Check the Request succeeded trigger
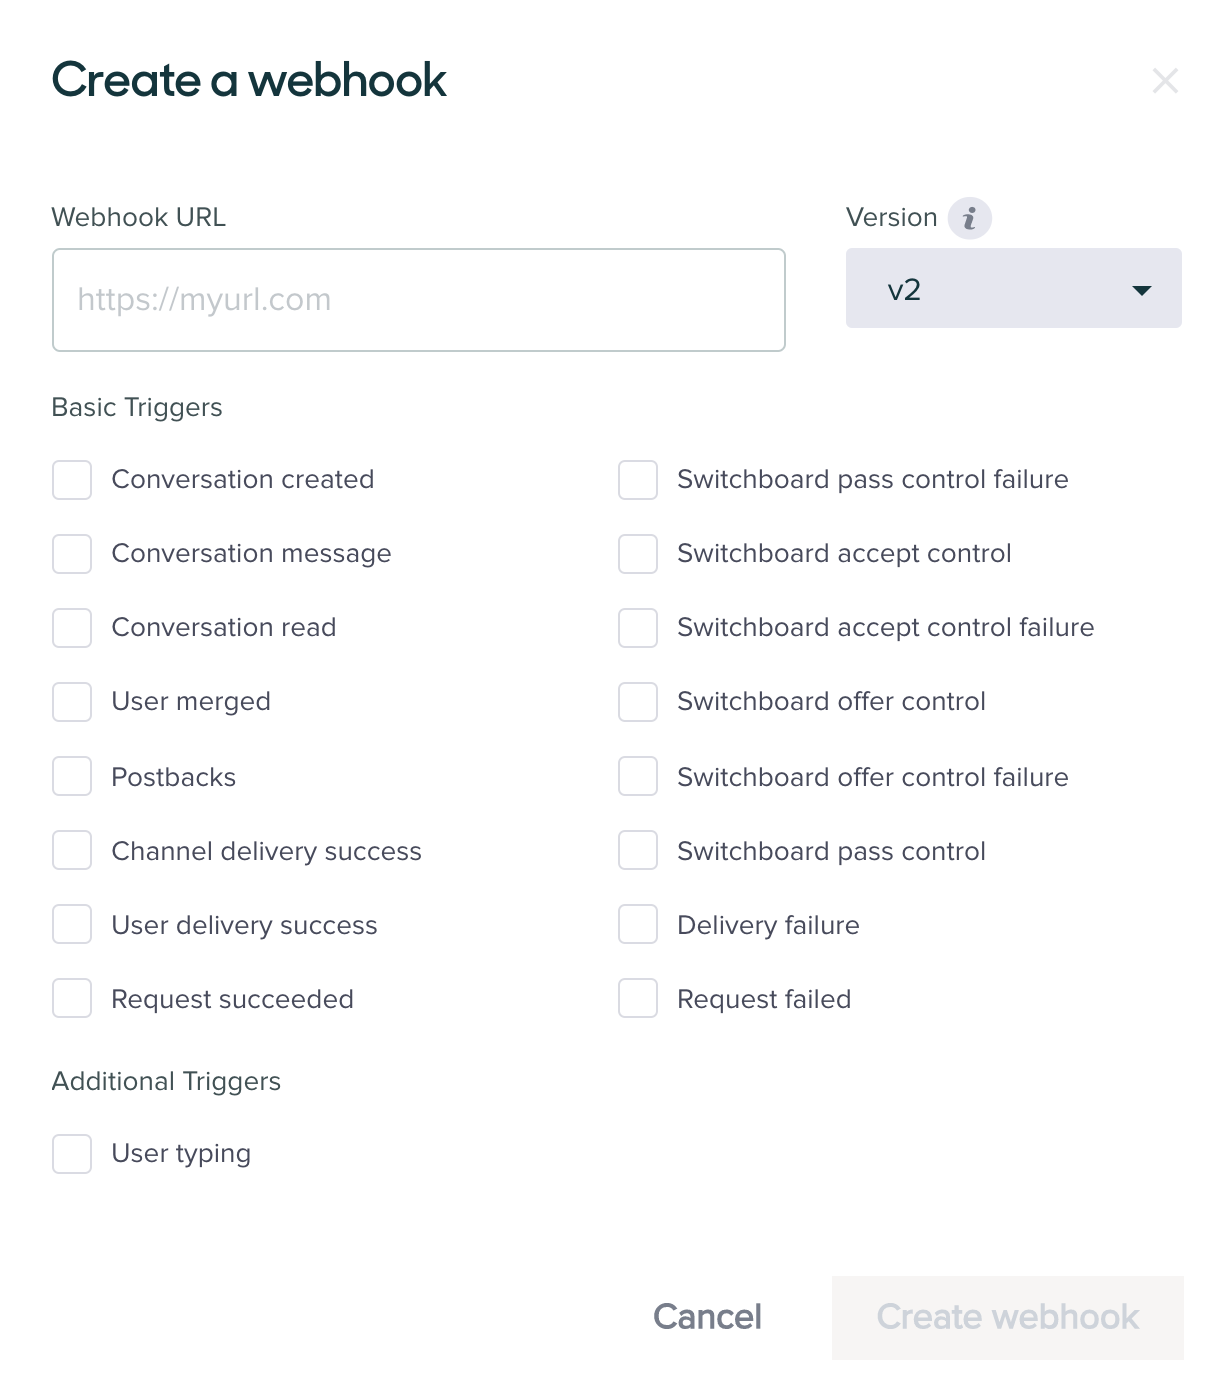This screenshot has height=1398, width=1224. click(72, 999)
